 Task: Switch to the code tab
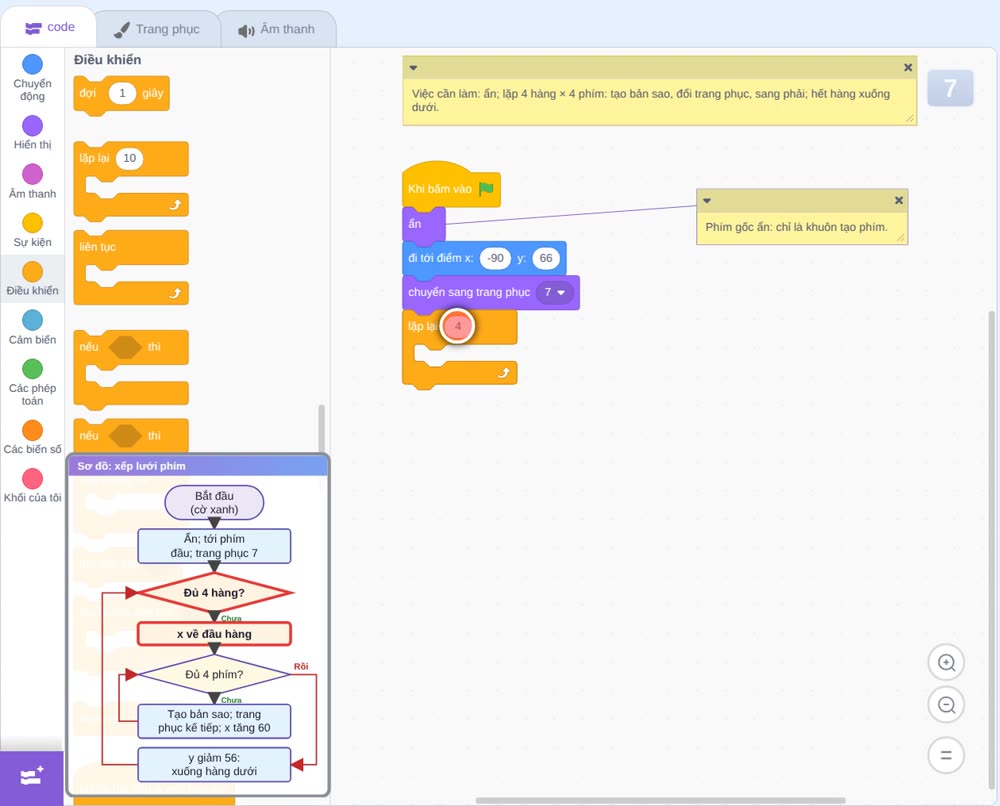click(49, 27)
